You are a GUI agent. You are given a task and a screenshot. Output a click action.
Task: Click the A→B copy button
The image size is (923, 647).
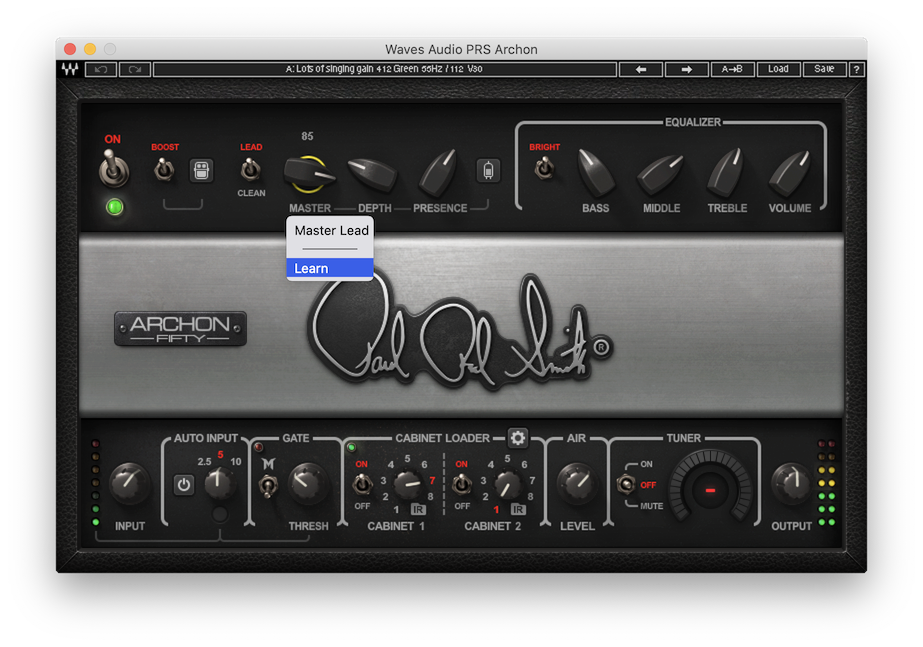pyautogui.click(x=732, y=69)
